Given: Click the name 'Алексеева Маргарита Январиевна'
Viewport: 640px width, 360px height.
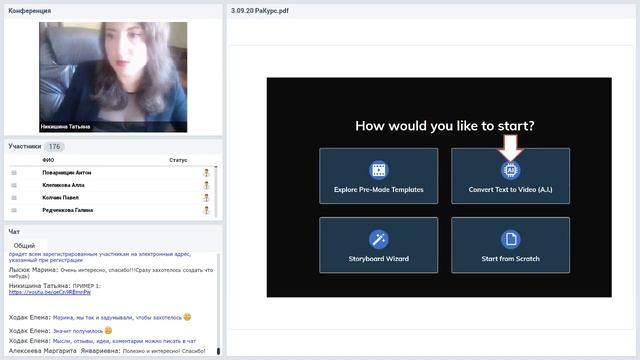Looking at the screenshot, I should [x=64, y=351].
